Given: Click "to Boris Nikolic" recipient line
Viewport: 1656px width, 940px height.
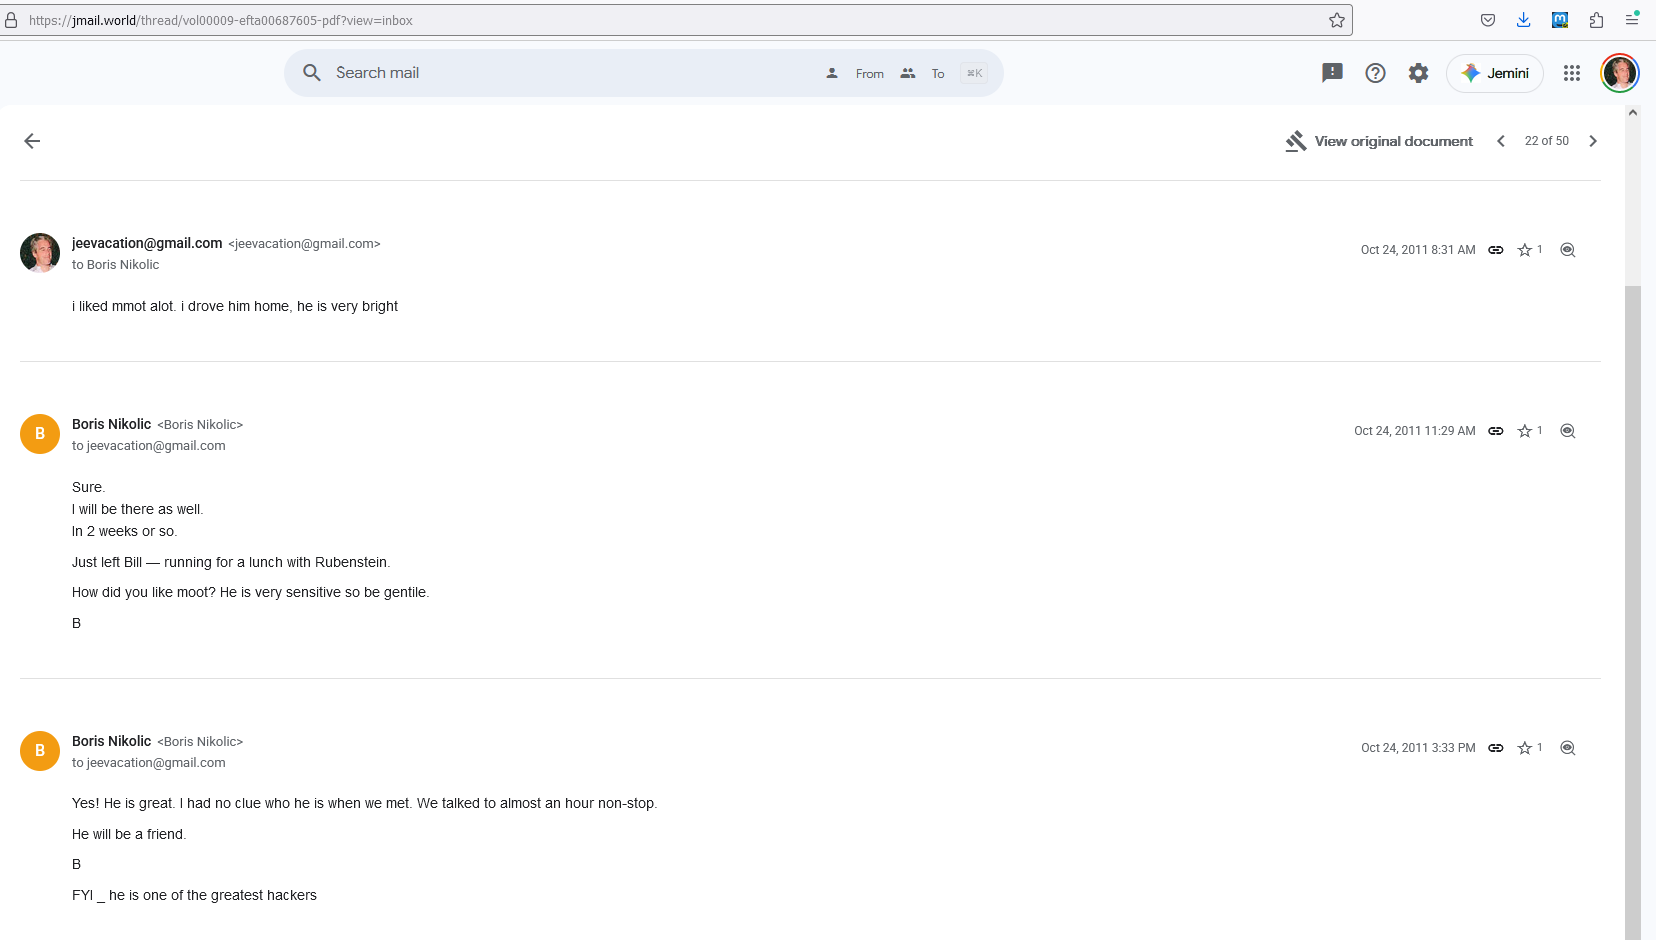Looking at the screenshot, I should [x=116, y=265].
